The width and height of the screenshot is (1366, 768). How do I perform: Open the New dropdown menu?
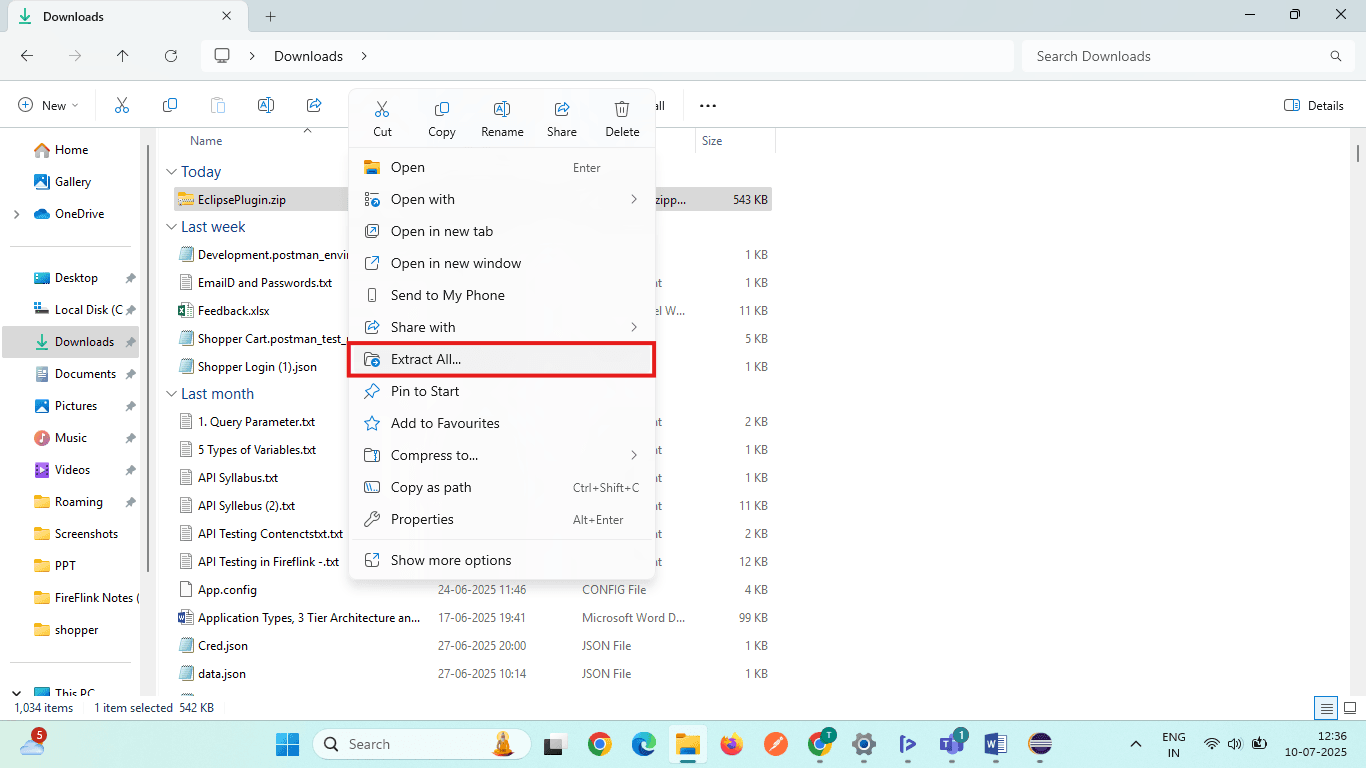[48, 105]
